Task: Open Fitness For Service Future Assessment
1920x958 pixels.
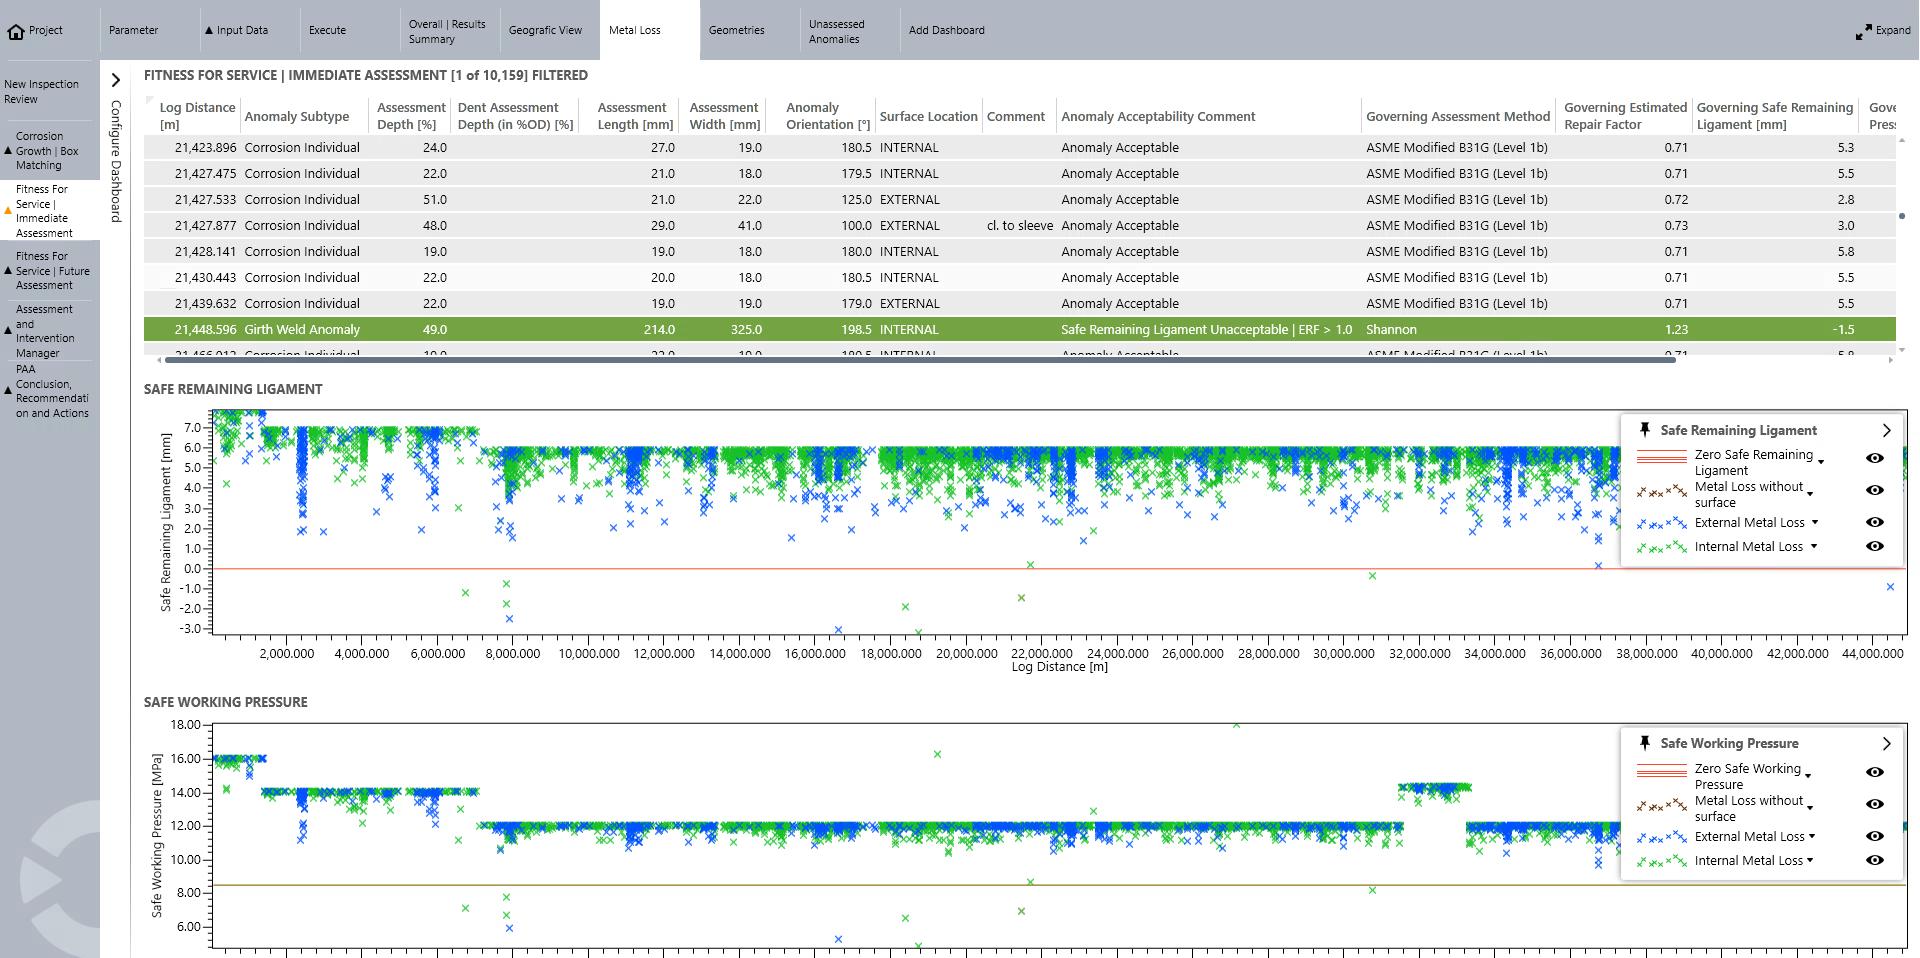Action: click(x=52, y=271)
